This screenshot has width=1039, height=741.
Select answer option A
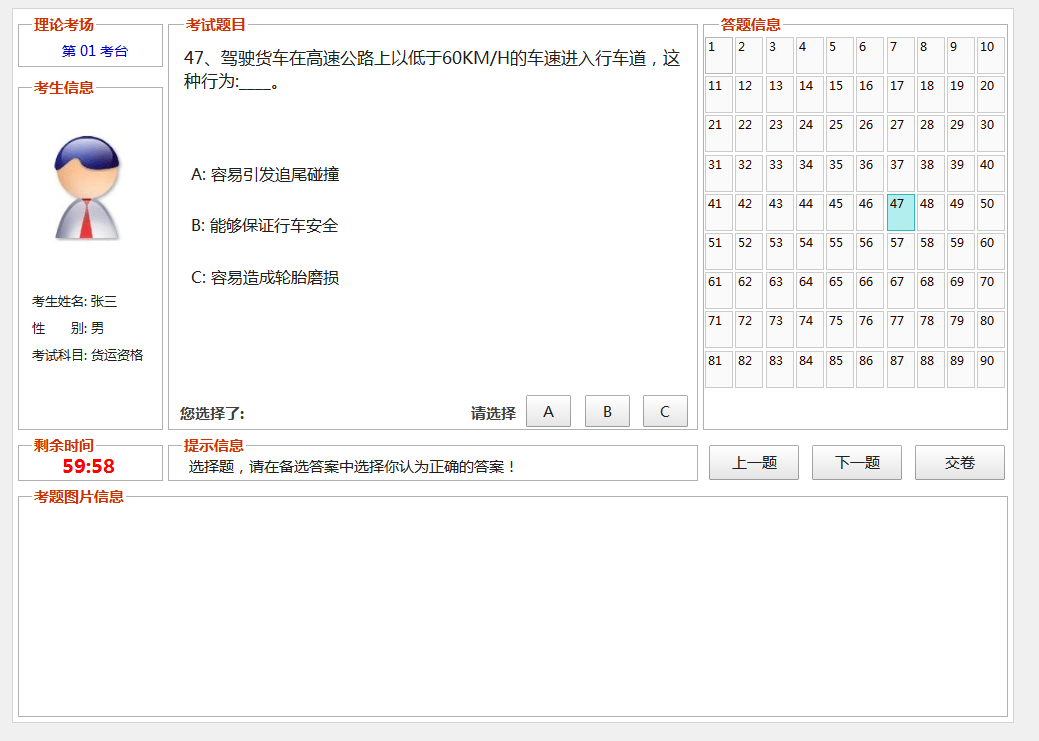548,410
